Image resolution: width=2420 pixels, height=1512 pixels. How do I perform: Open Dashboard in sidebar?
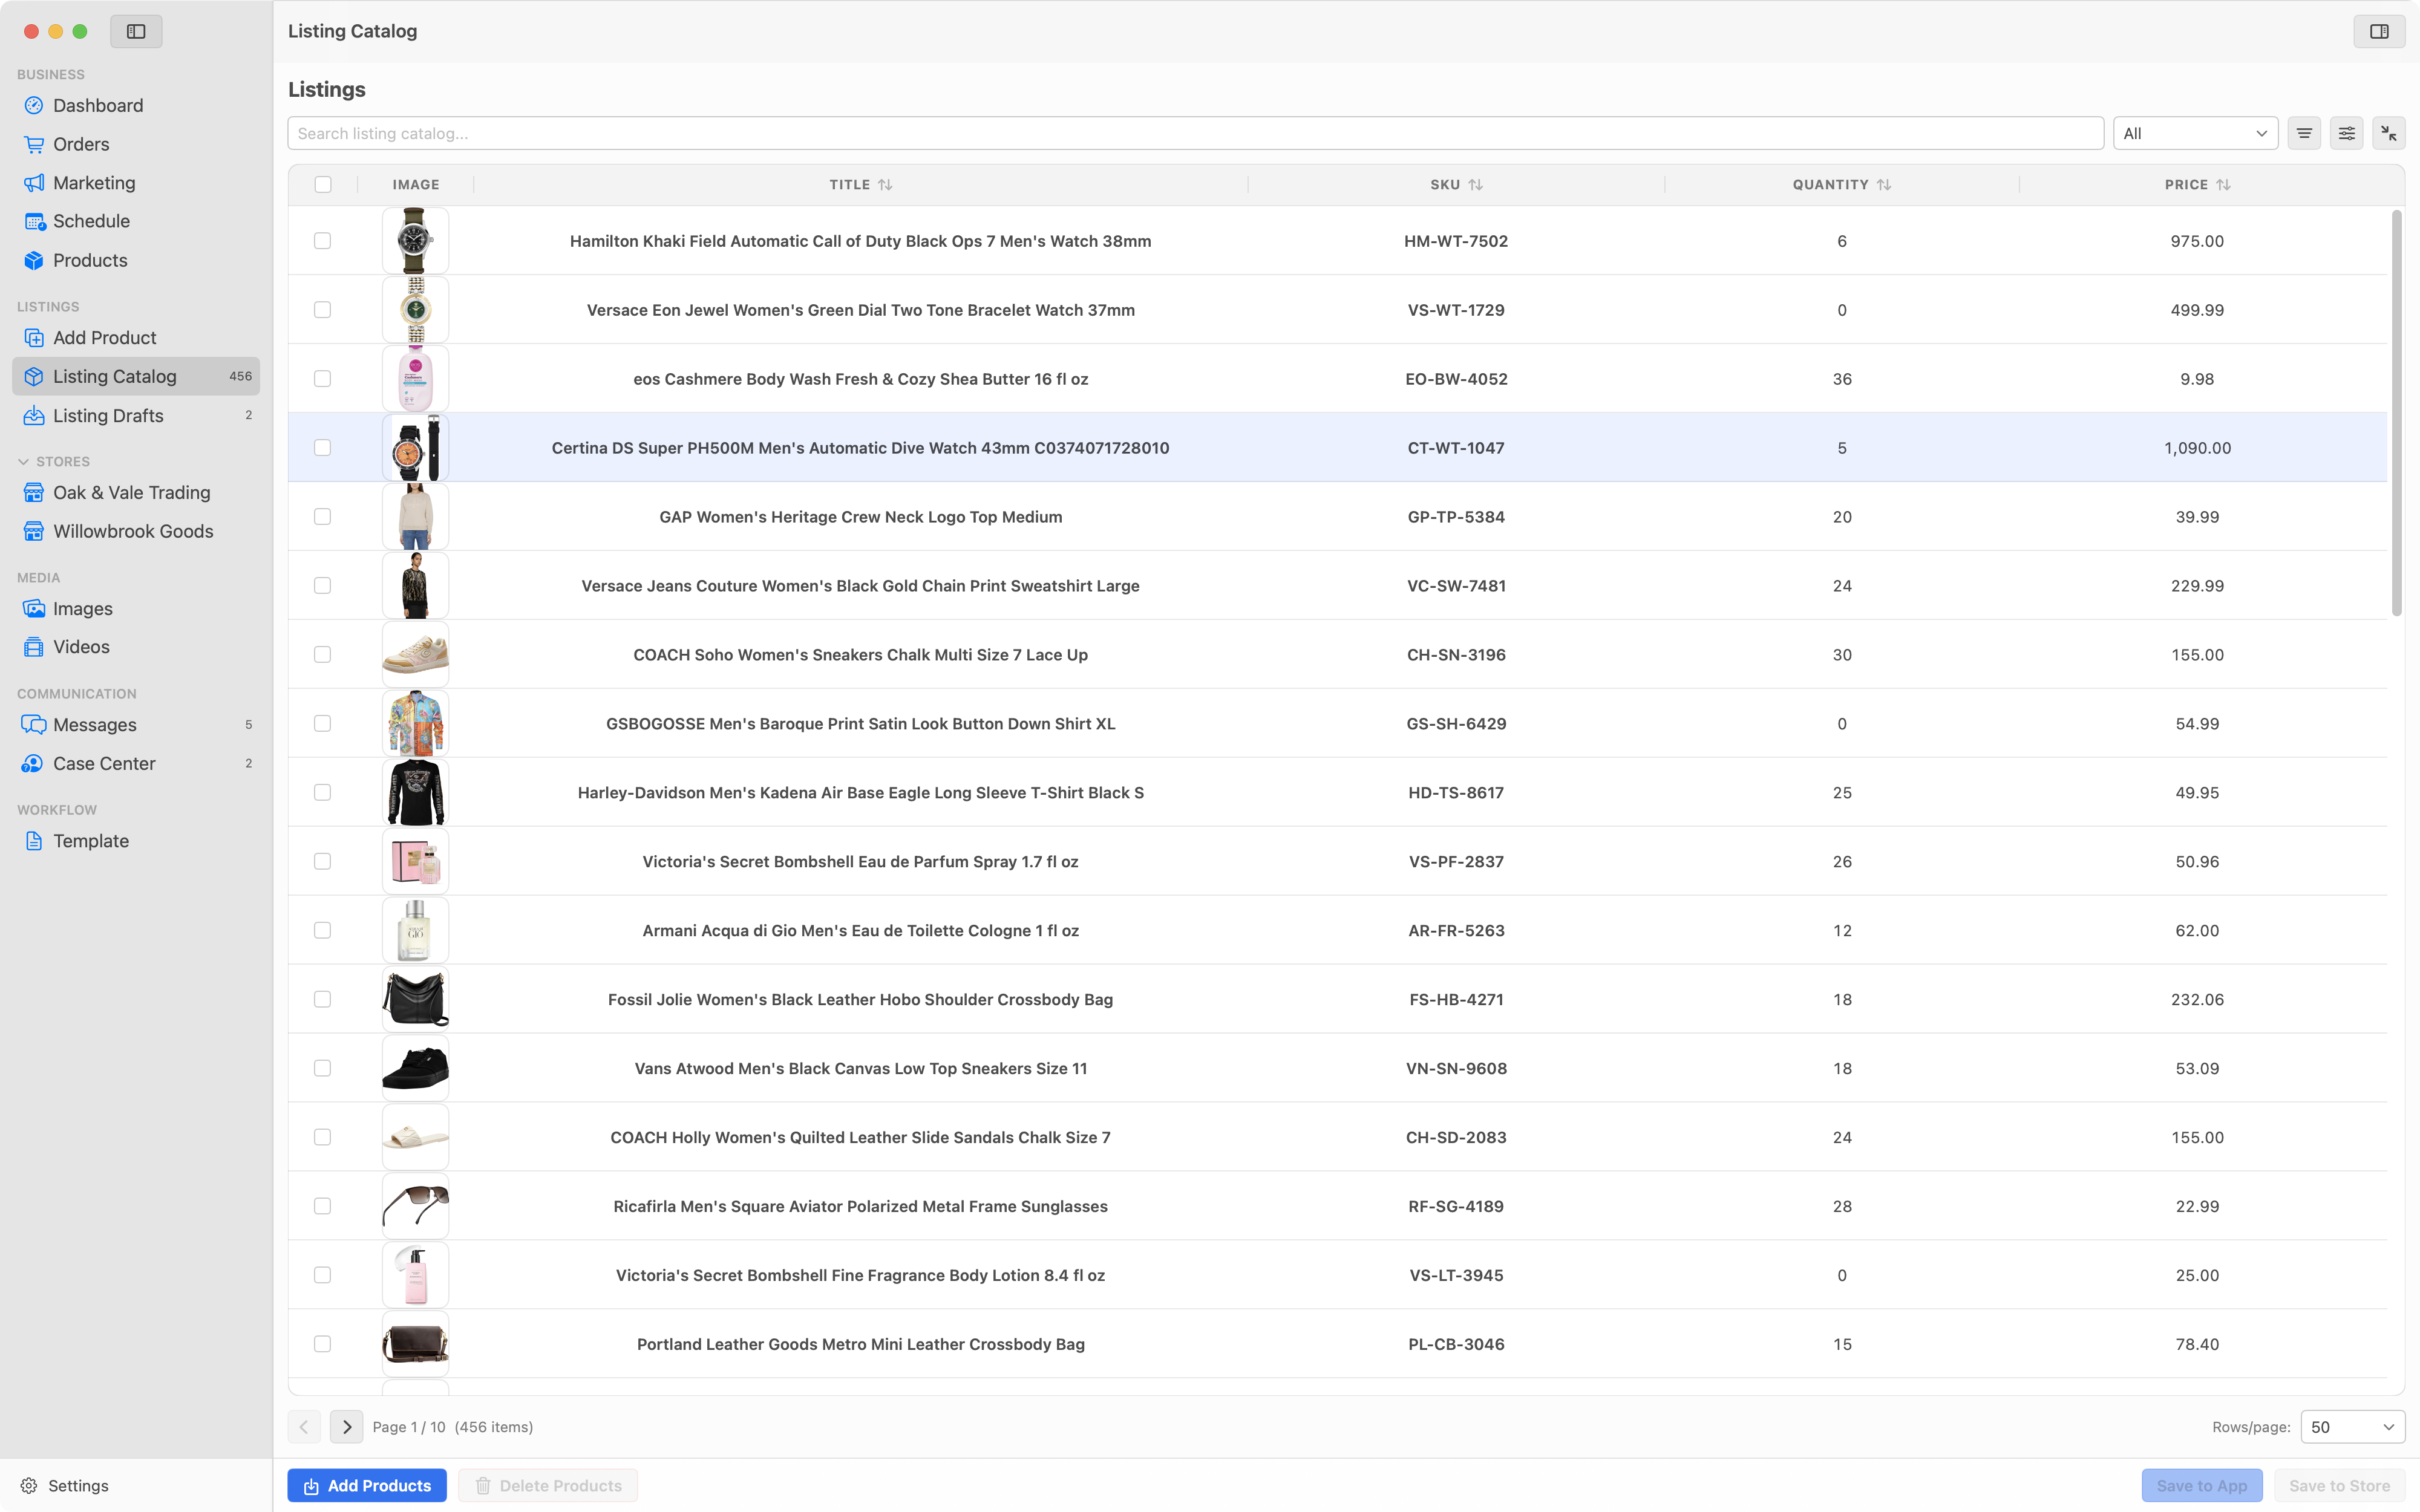pos(136,105)
